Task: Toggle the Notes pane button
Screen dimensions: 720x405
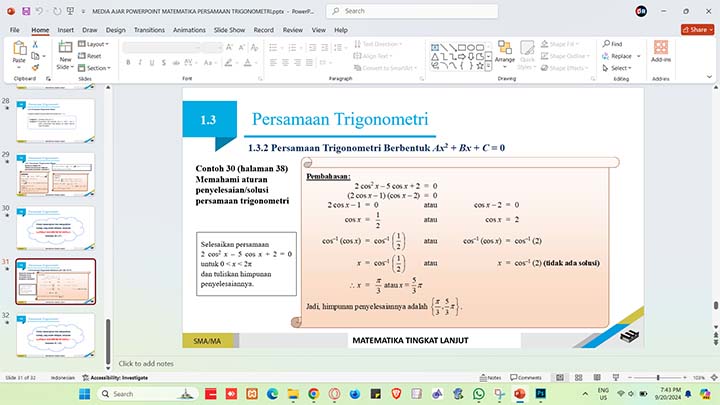Action: pyautogui.click(x=490, y=377)
